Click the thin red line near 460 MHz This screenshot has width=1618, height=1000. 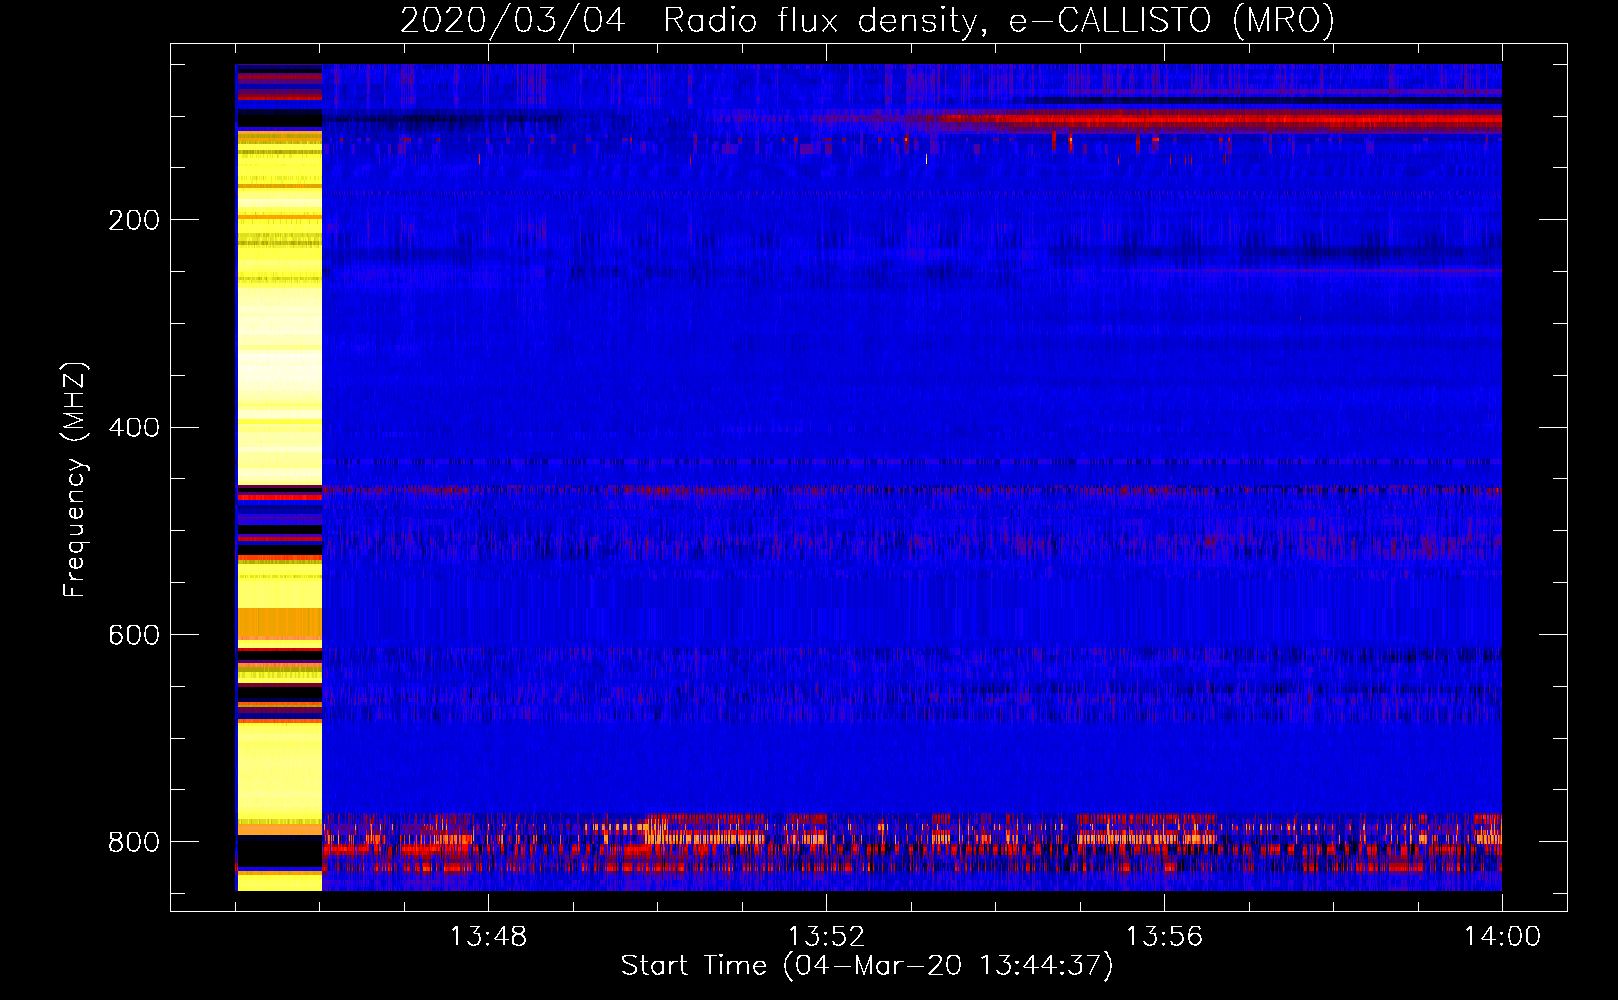[x=912, y=491]
